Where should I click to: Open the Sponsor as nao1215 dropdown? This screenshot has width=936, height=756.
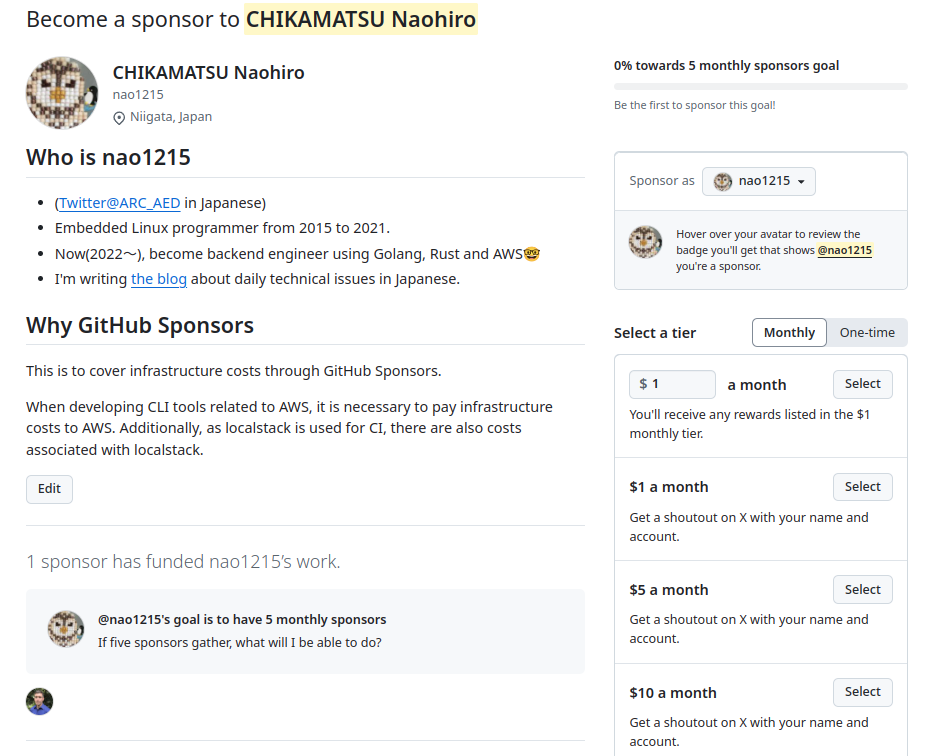[x=759, y=181]
